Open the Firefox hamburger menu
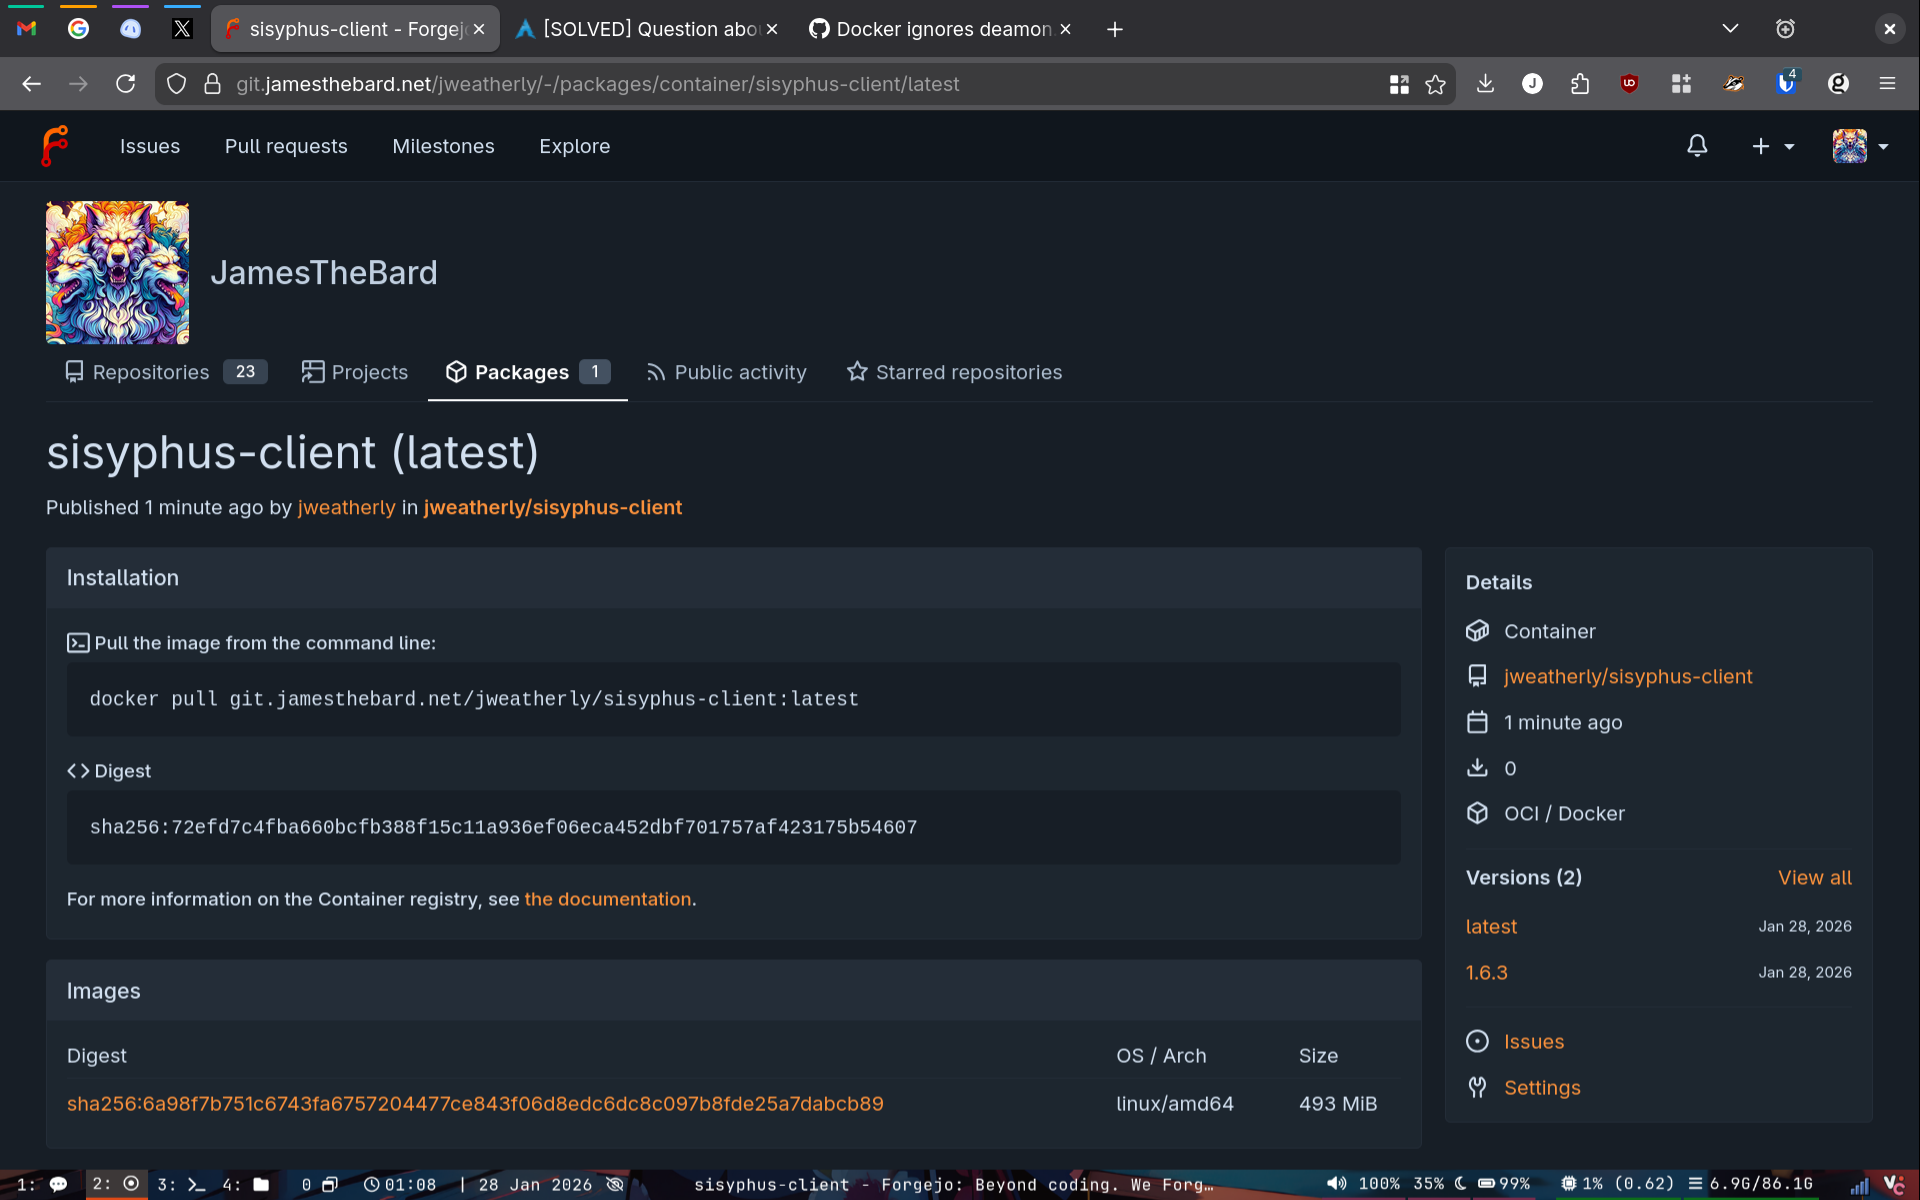 (1887, 85)
